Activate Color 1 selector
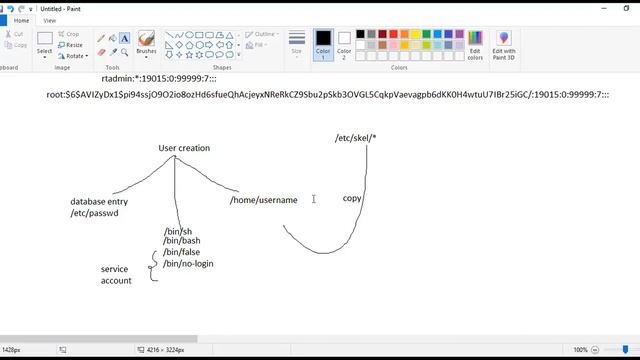Viewport: 640px width, 360px height. click(x=323, y=45)
